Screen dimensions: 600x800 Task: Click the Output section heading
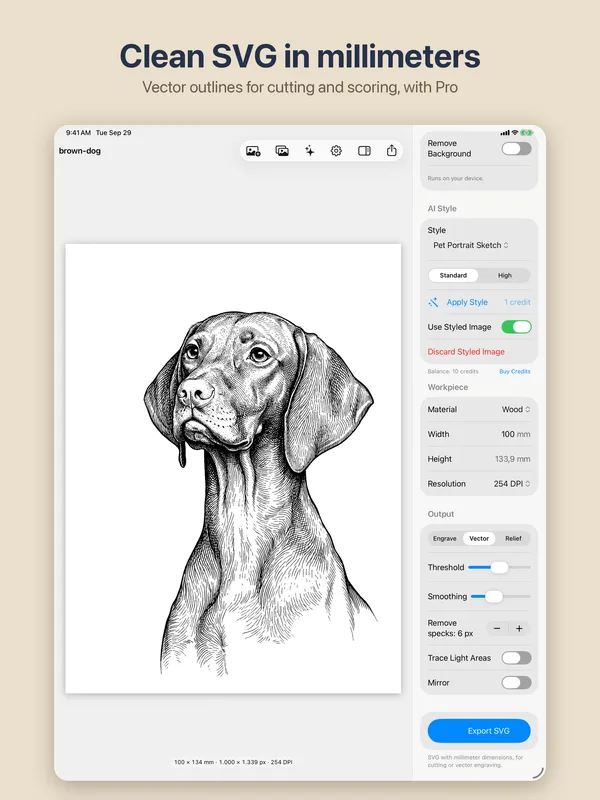[x=441, y=514]
